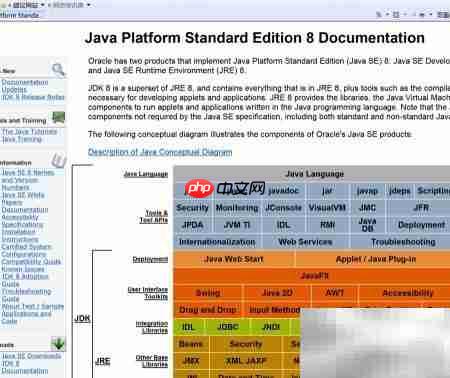This screenshot has height=378, width=450.
Task: Open About Test / Sample Applications link
Action: 32,314
